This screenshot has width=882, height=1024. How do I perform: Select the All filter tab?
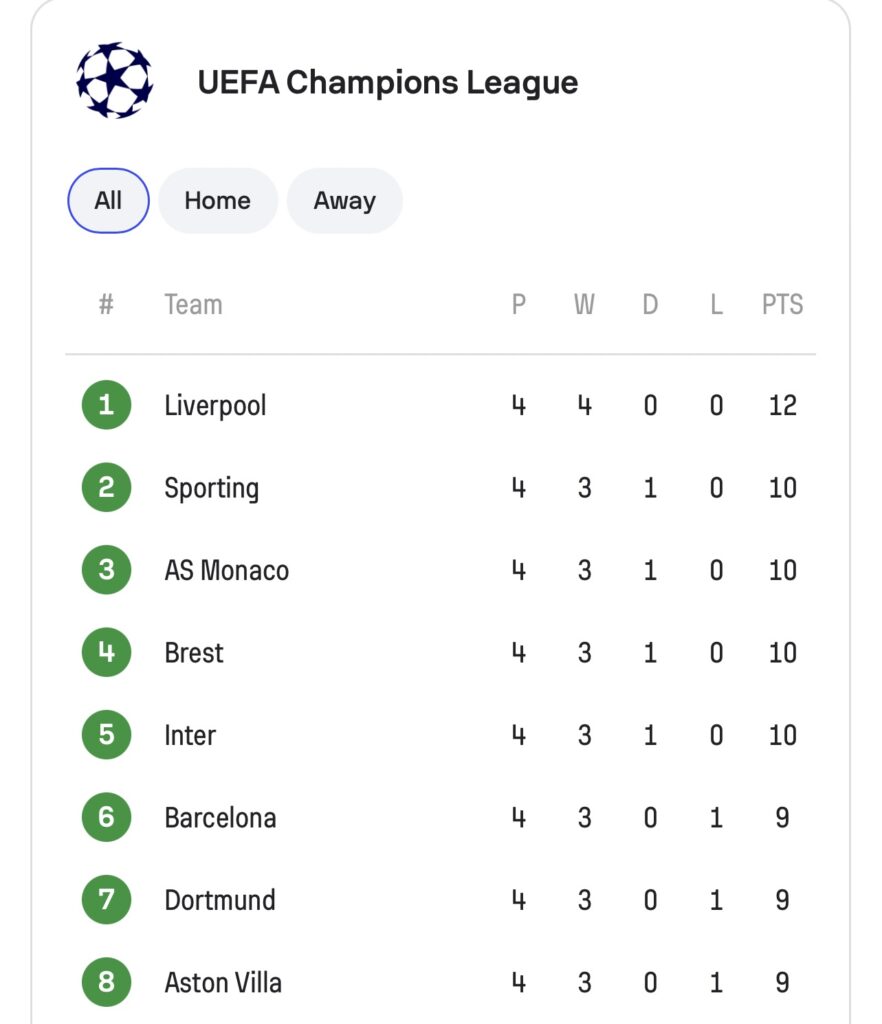tap(108, 200)
